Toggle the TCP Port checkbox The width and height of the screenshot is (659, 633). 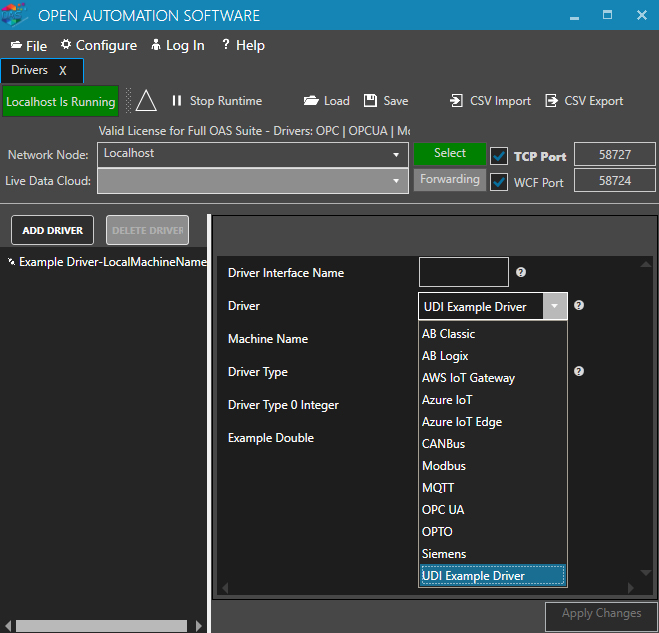click(x=499, y=156)
